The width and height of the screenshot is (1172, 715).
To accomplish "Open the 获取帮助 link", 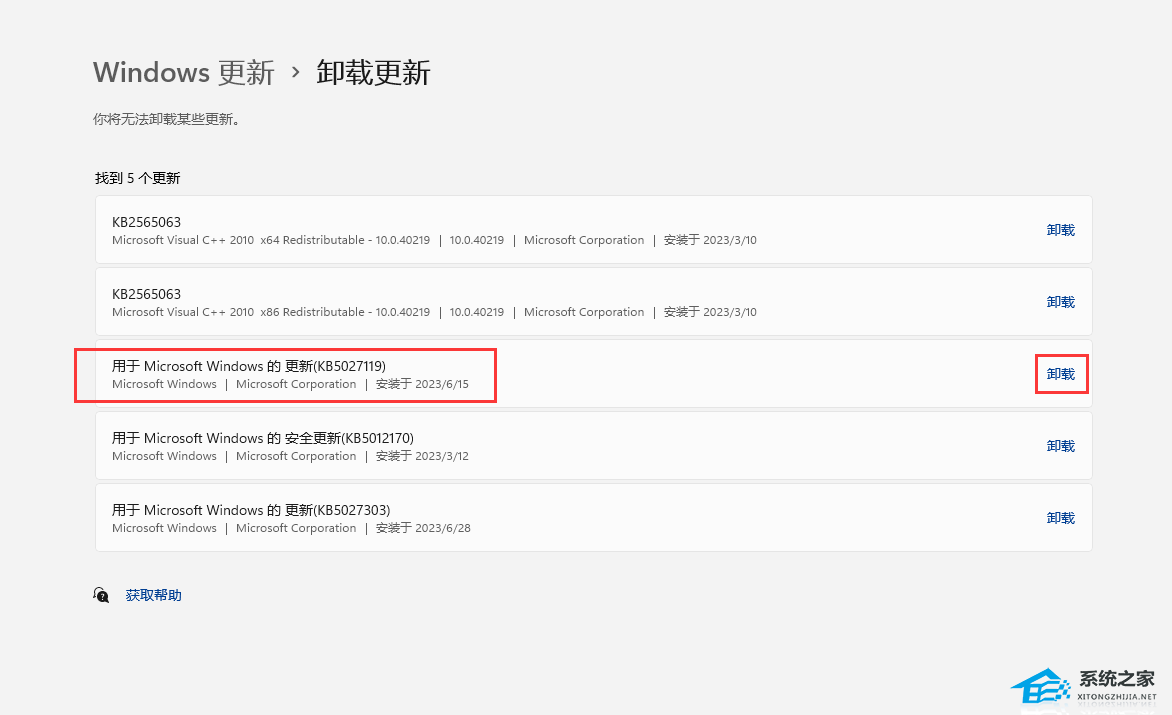I will coord(153,595).
